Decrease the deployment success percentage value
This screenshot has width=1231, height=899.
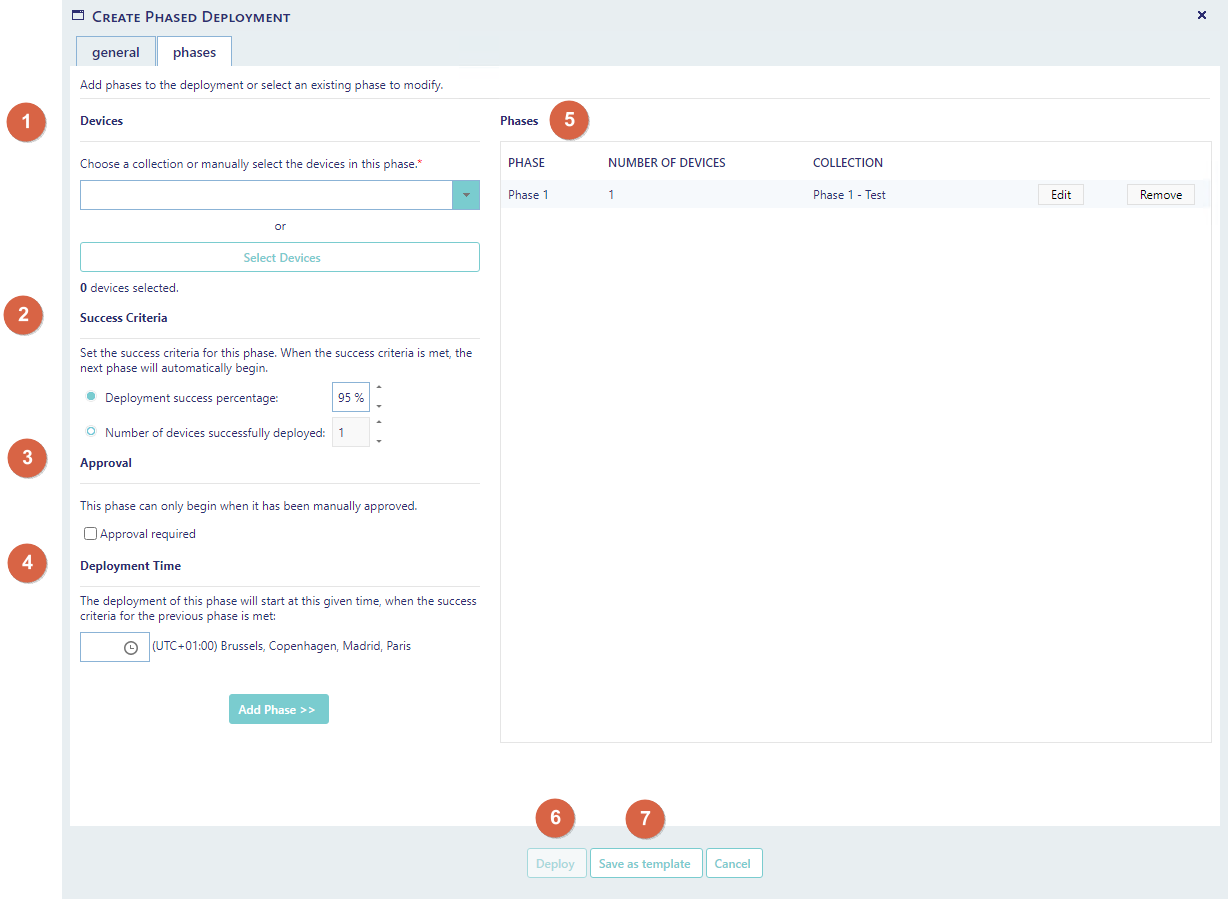pos(379,406)
